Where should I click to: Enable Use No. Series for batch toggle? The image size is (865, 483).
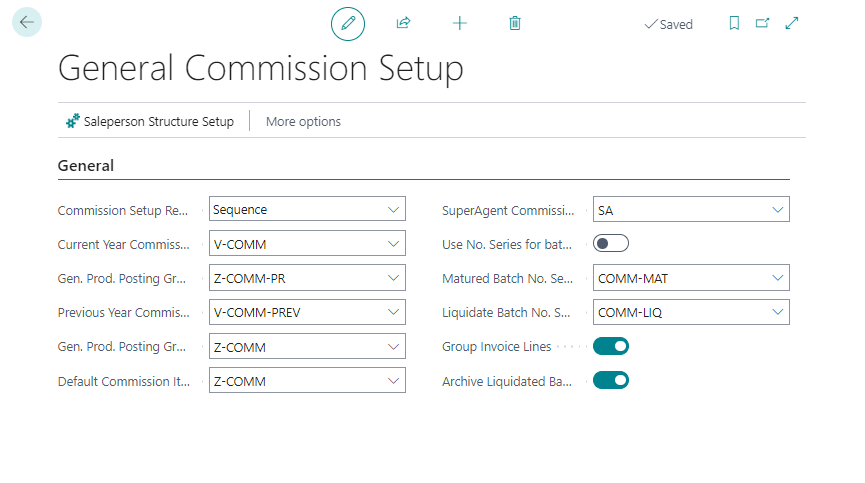tap(610, 243)
